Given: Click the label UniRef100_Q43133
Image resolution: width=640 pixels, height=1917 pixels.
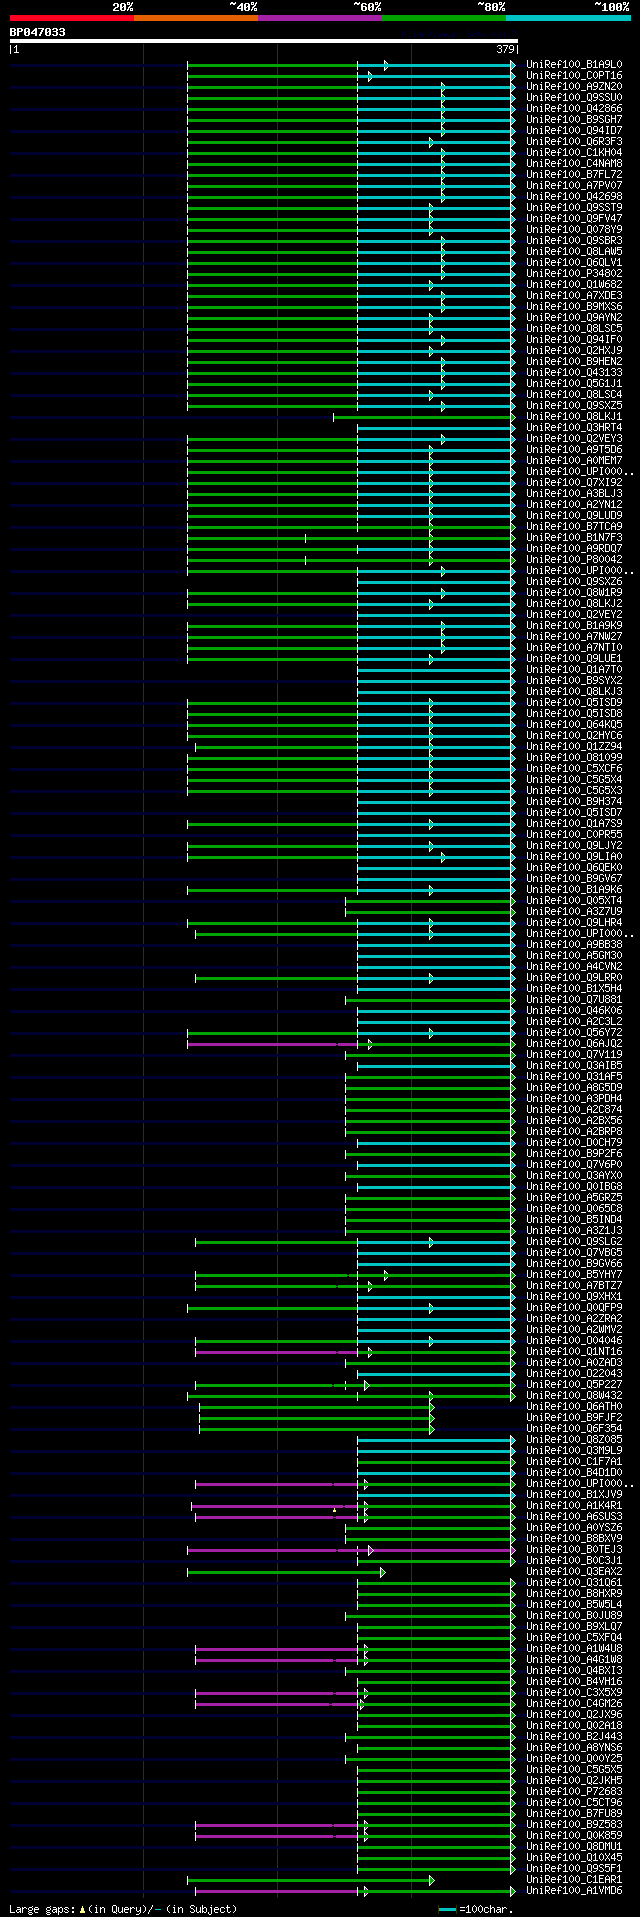Looking at the screenshot, I should coord(574,372).
